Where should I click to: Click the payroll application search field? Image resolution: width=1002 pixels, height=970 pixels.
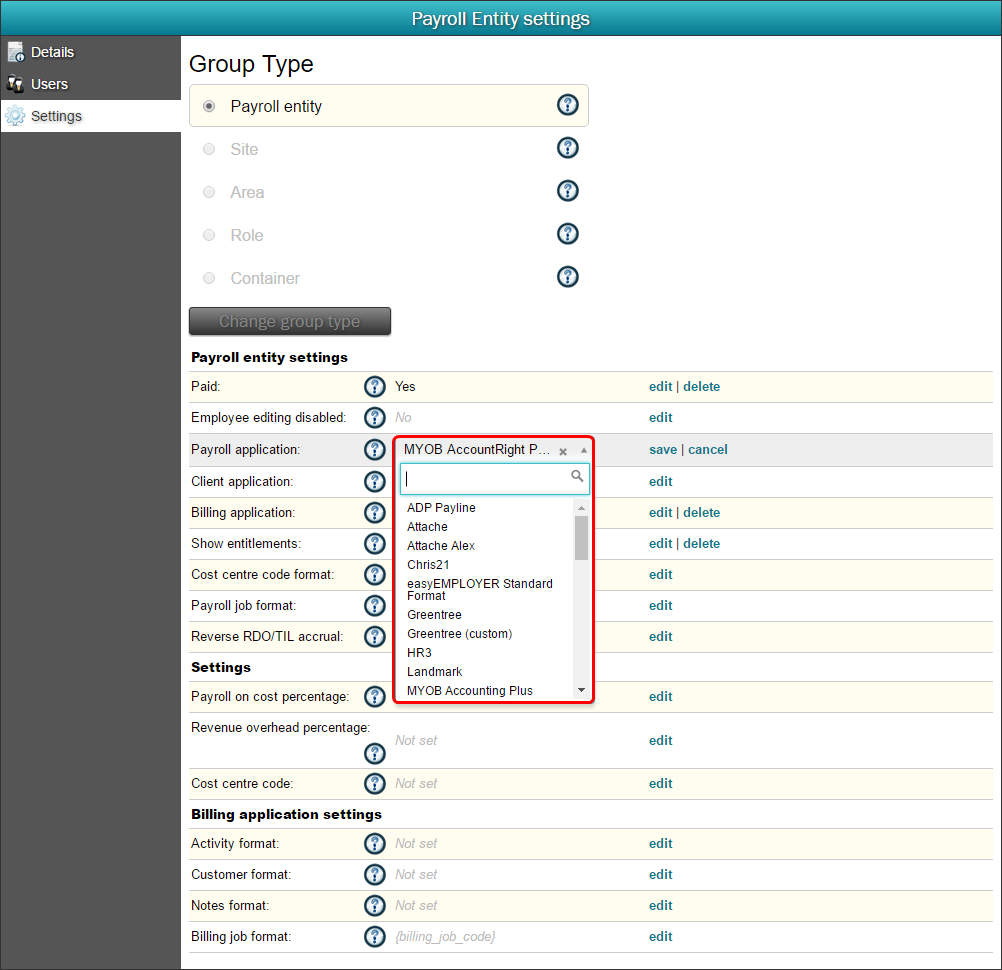(x=495, y=479)
